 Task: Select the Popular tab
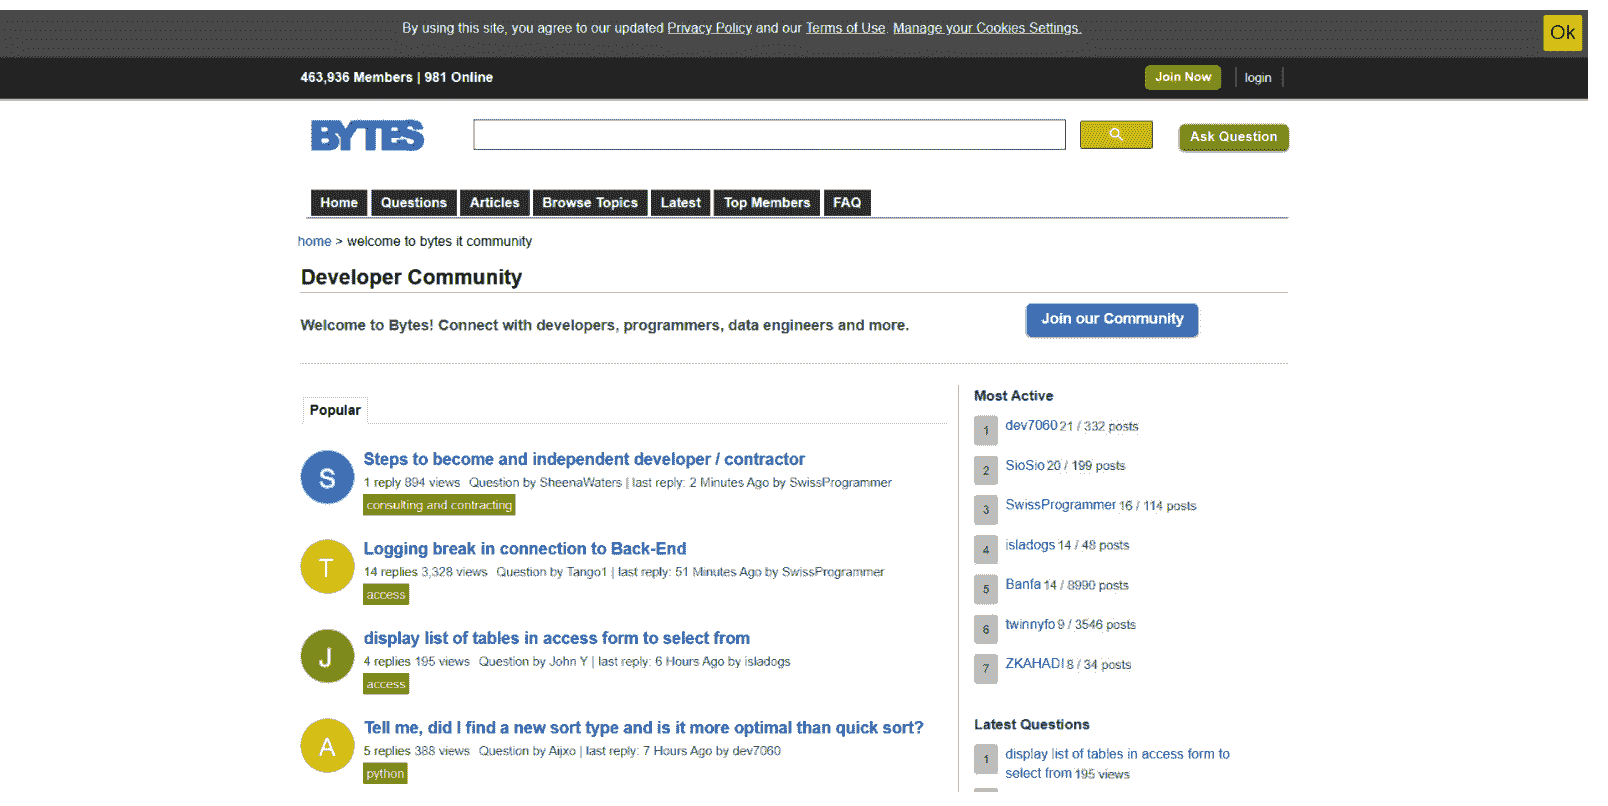[x=335, y=410]
